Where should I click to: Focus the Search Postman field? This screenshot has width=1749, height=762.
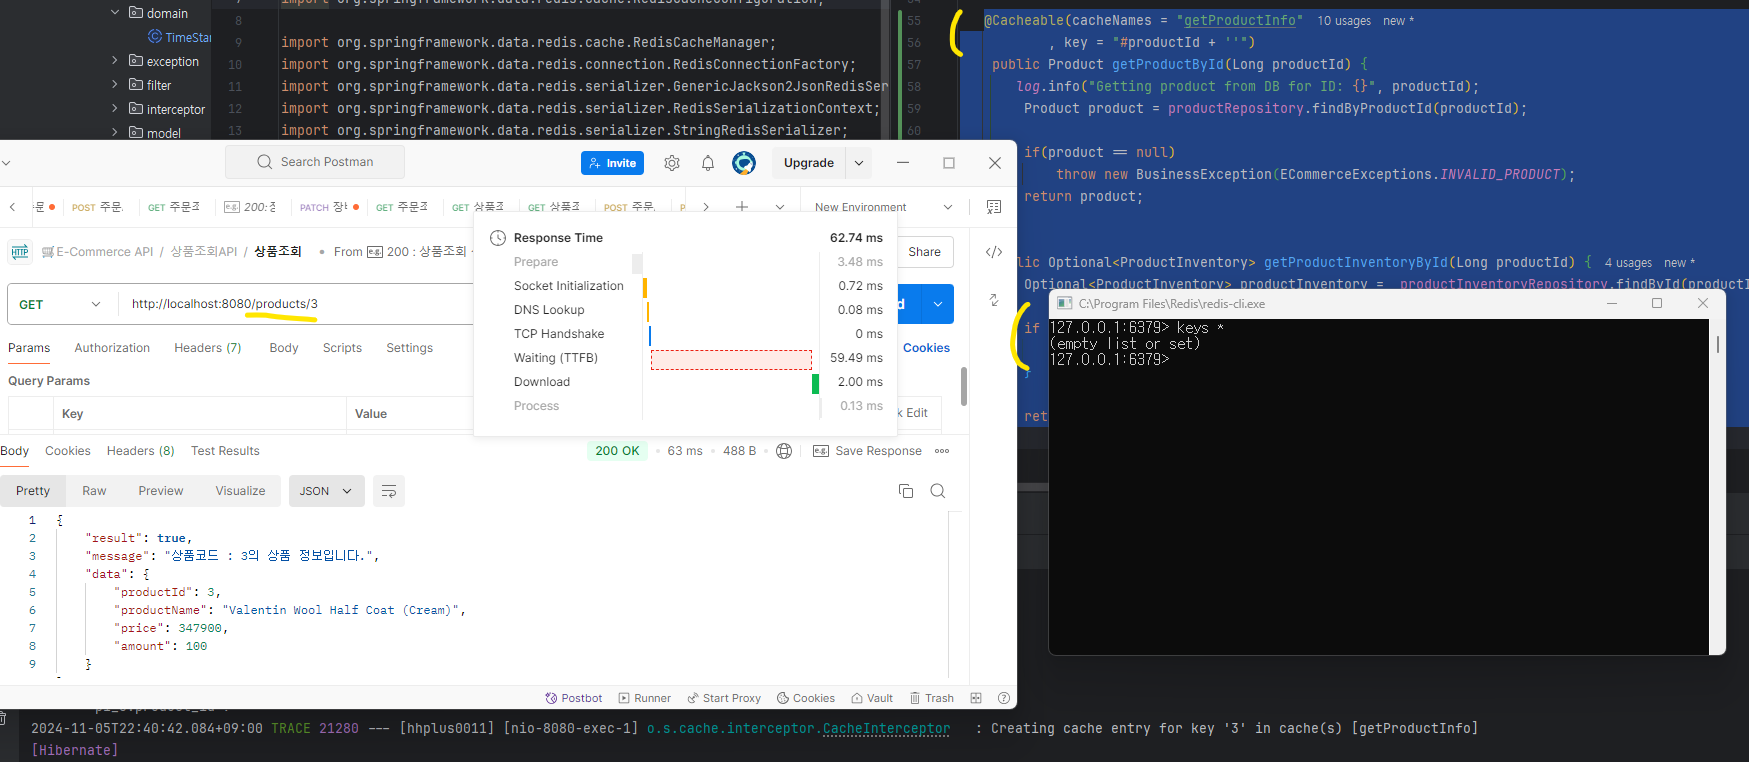pyautogui.click(x=315, y=162)
